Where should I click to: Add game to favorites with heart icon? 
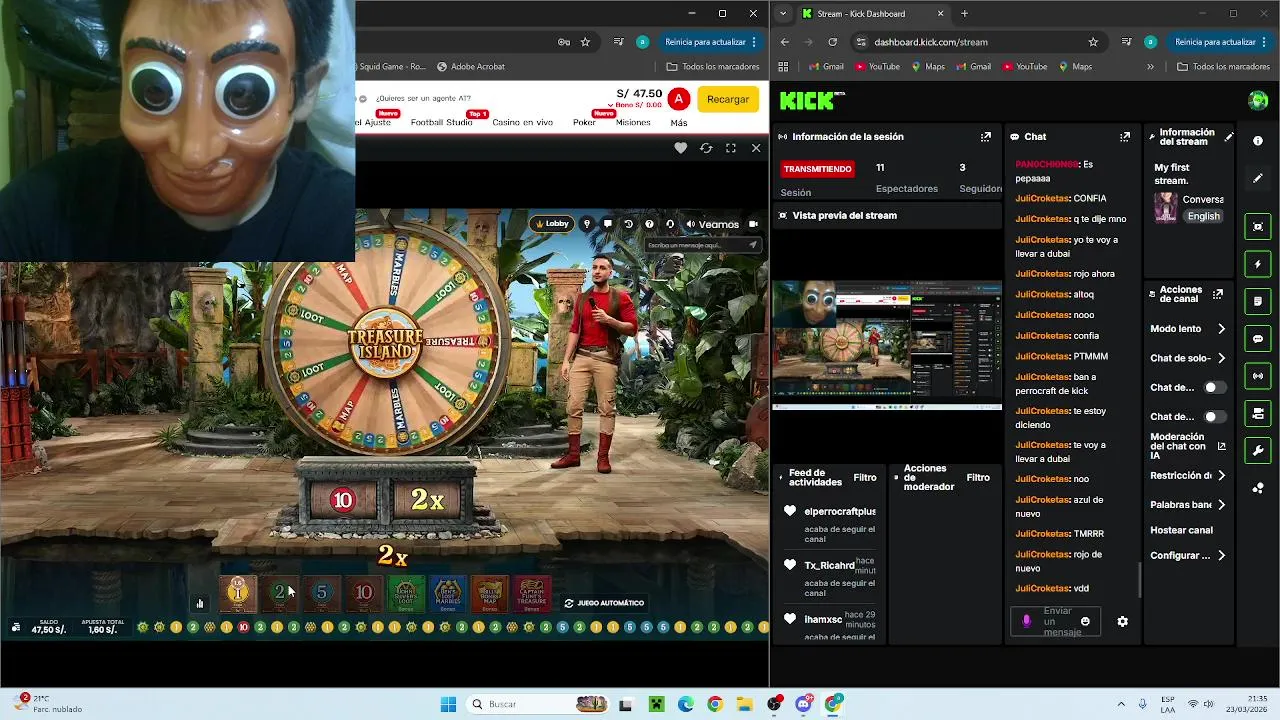coord(681,148)
